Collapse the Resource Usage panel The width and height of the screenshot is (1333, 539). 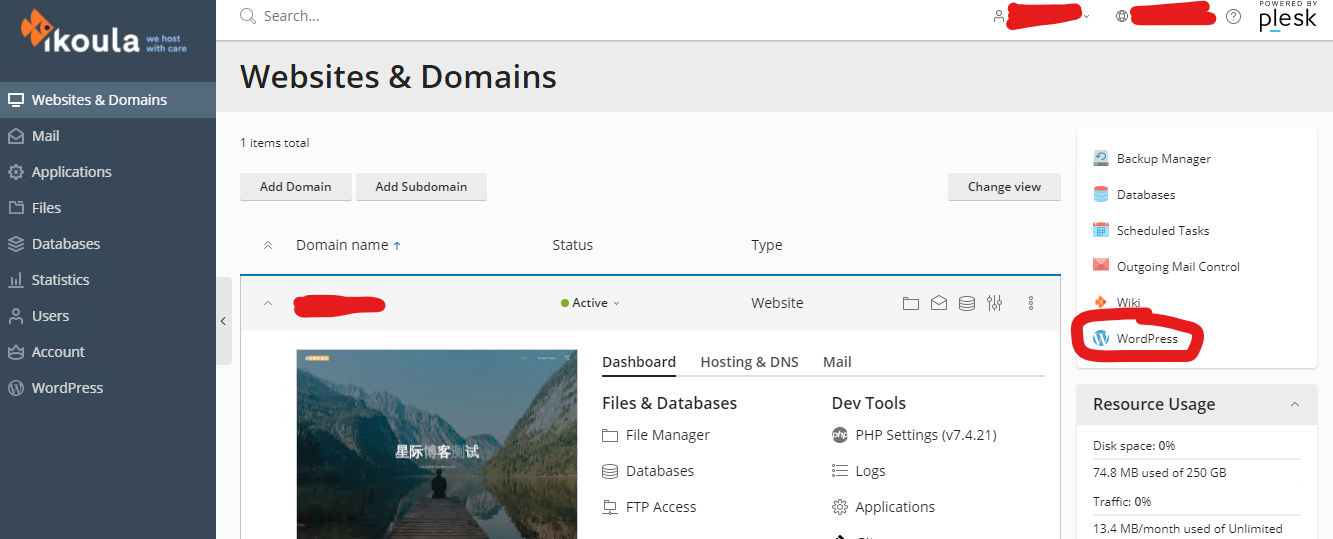pos(1295,404)
